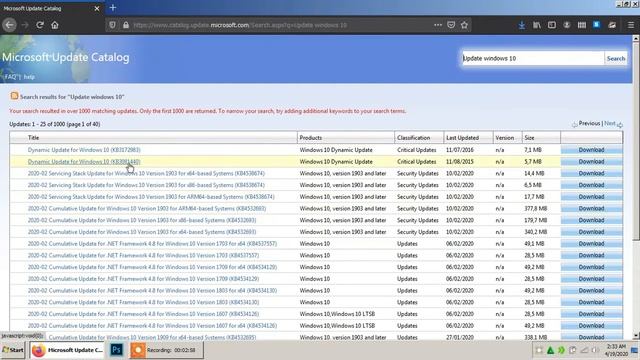This screenshot has width=640, height=360.
Task: Open Photoshop from the taskbar
Action: [x=116, y=350]
